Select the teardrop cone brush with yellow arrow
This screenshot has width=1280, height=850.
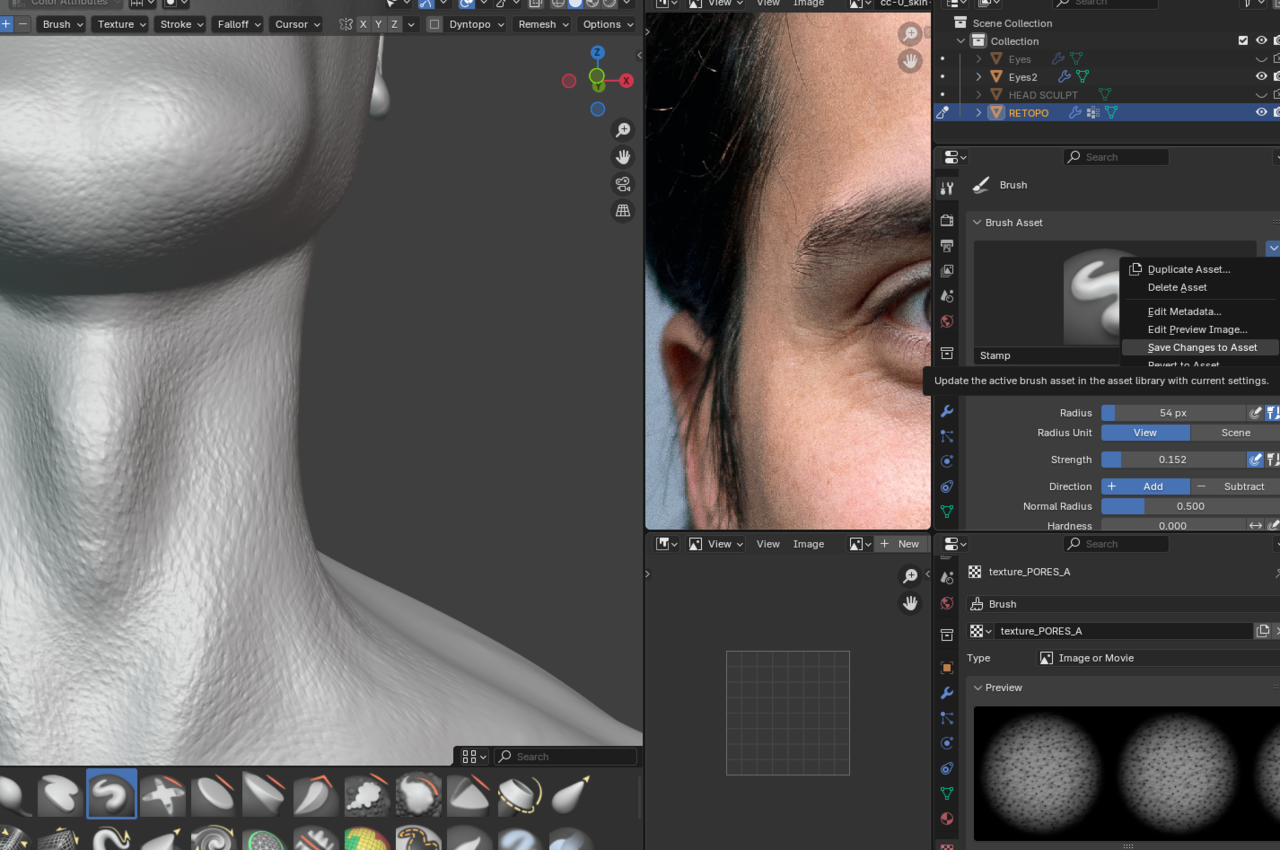pos(570,795)
